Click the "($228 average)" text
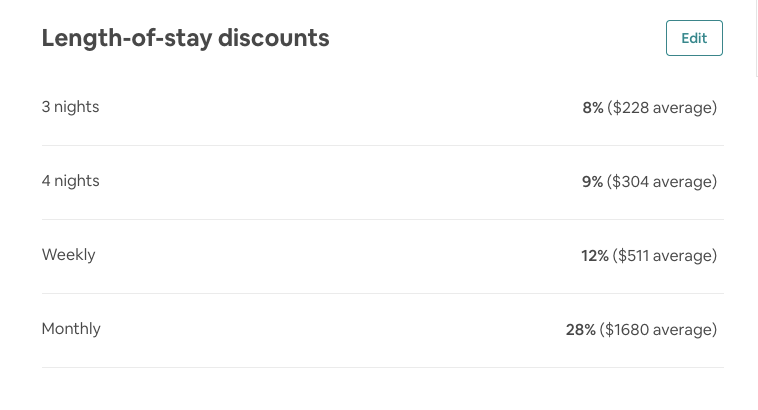758x410 pixels. tap(662, 108)
